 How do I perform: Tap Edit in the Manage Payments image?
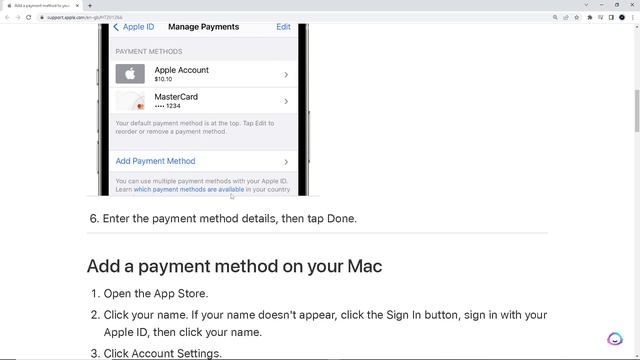point(283,27)
